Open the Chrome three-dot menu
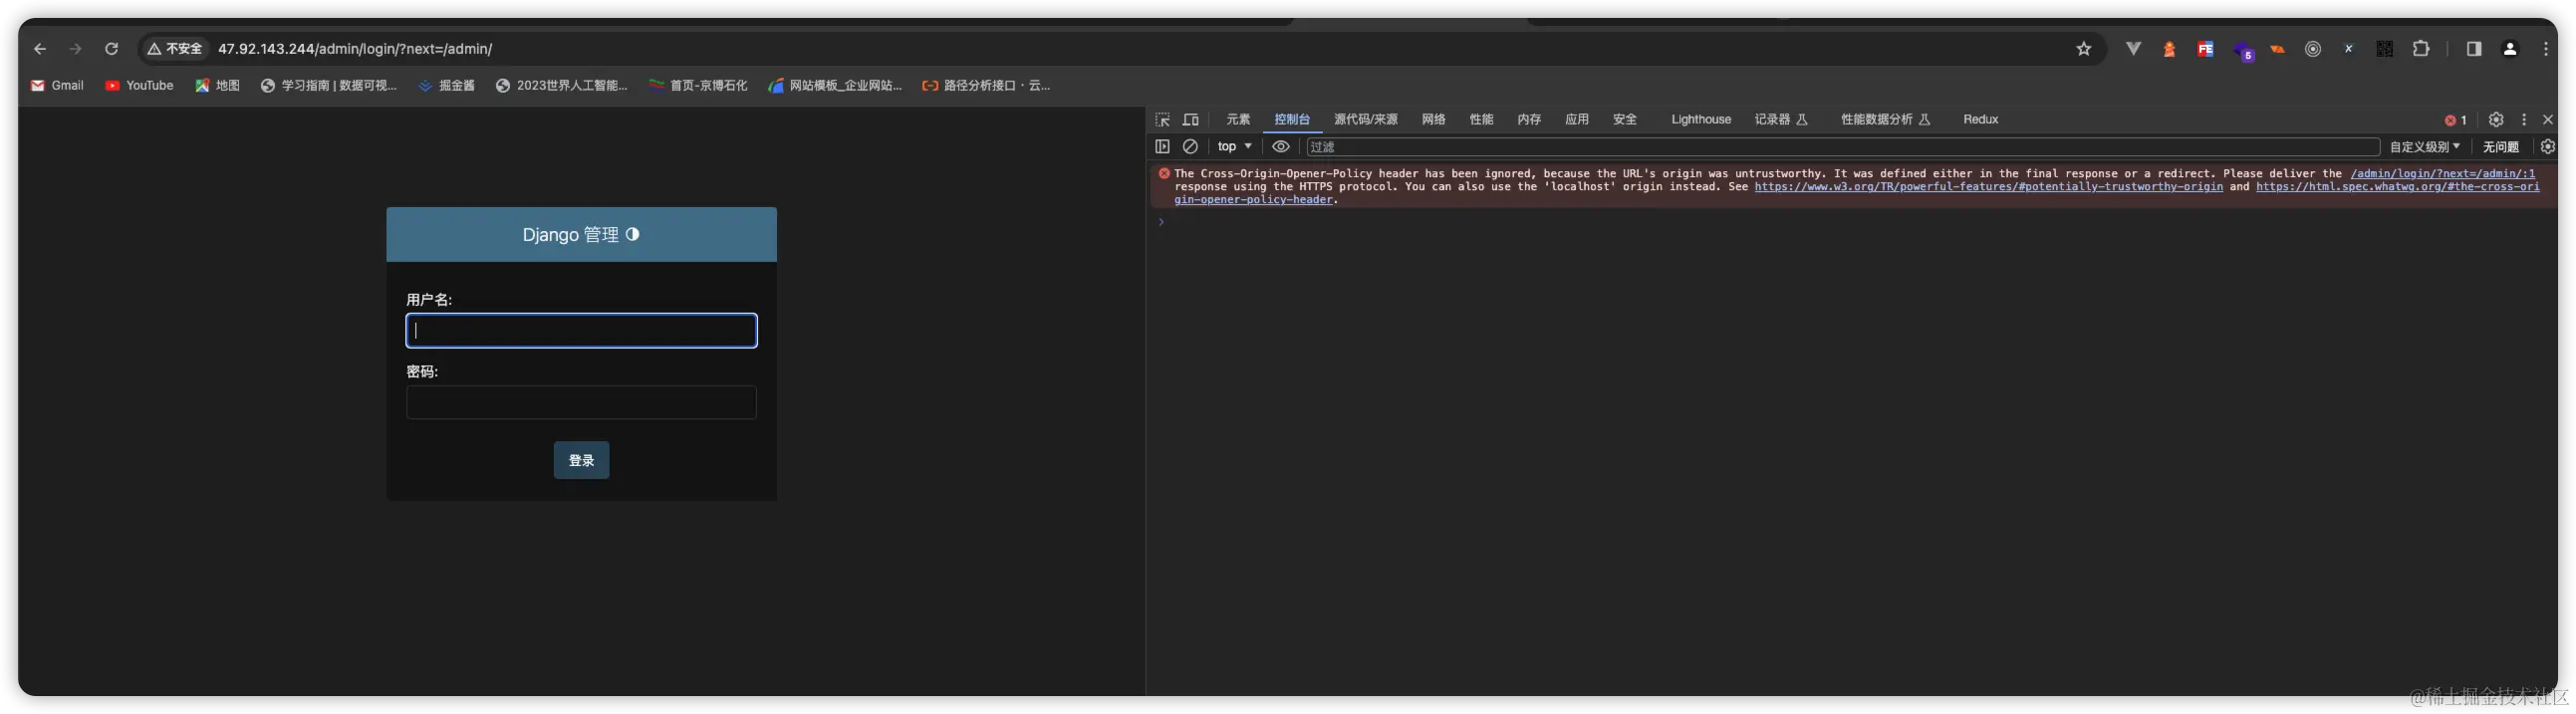 [2546, 49]
